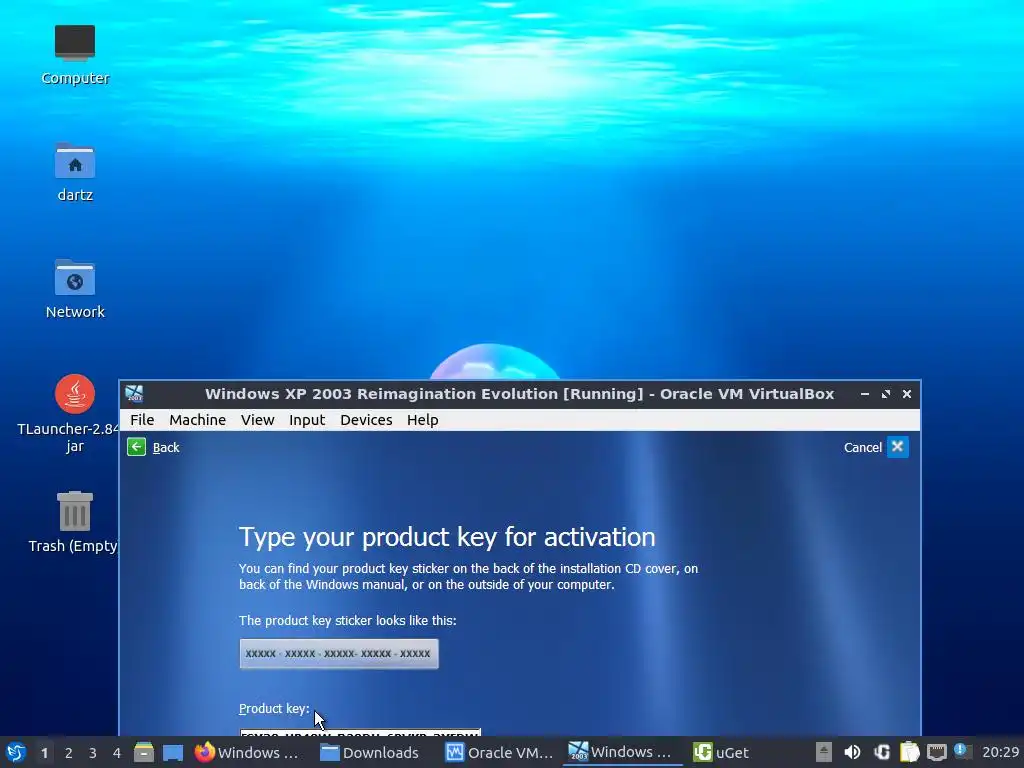Open the Lubuntu start menu icon
Screen dimensions: 1024x768
coord(16,752)
